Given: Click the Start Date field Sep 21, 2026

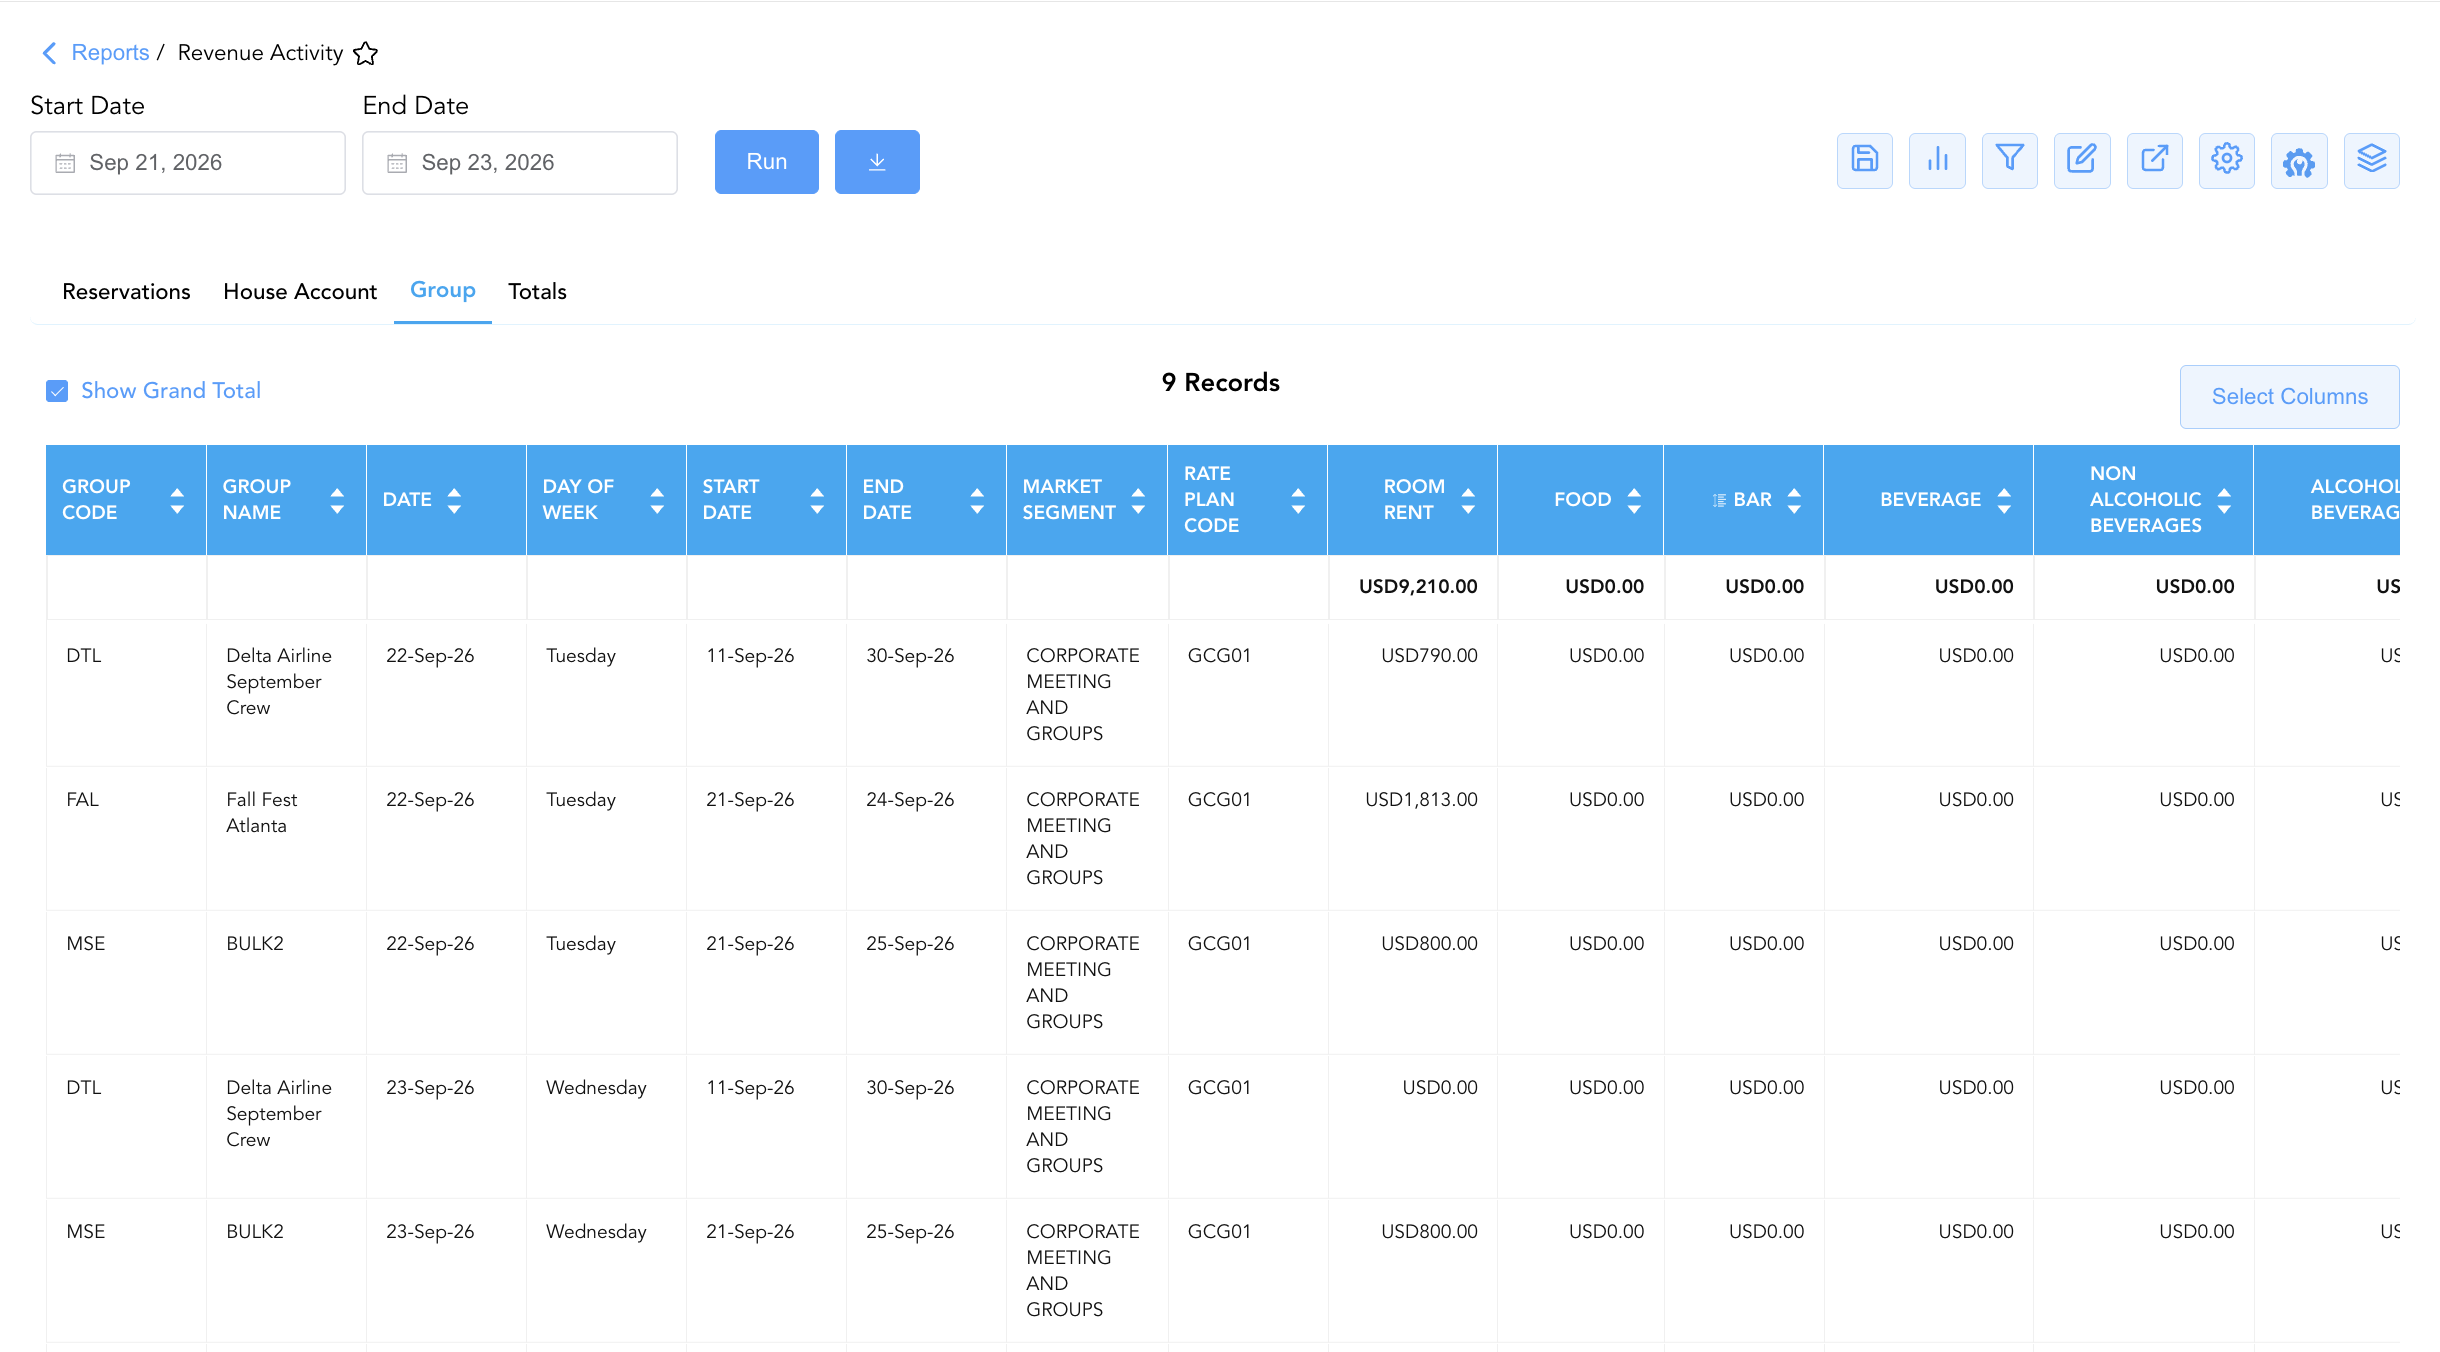Looking at the screenshot, I should pyautogui.click(x=188, y=163).
